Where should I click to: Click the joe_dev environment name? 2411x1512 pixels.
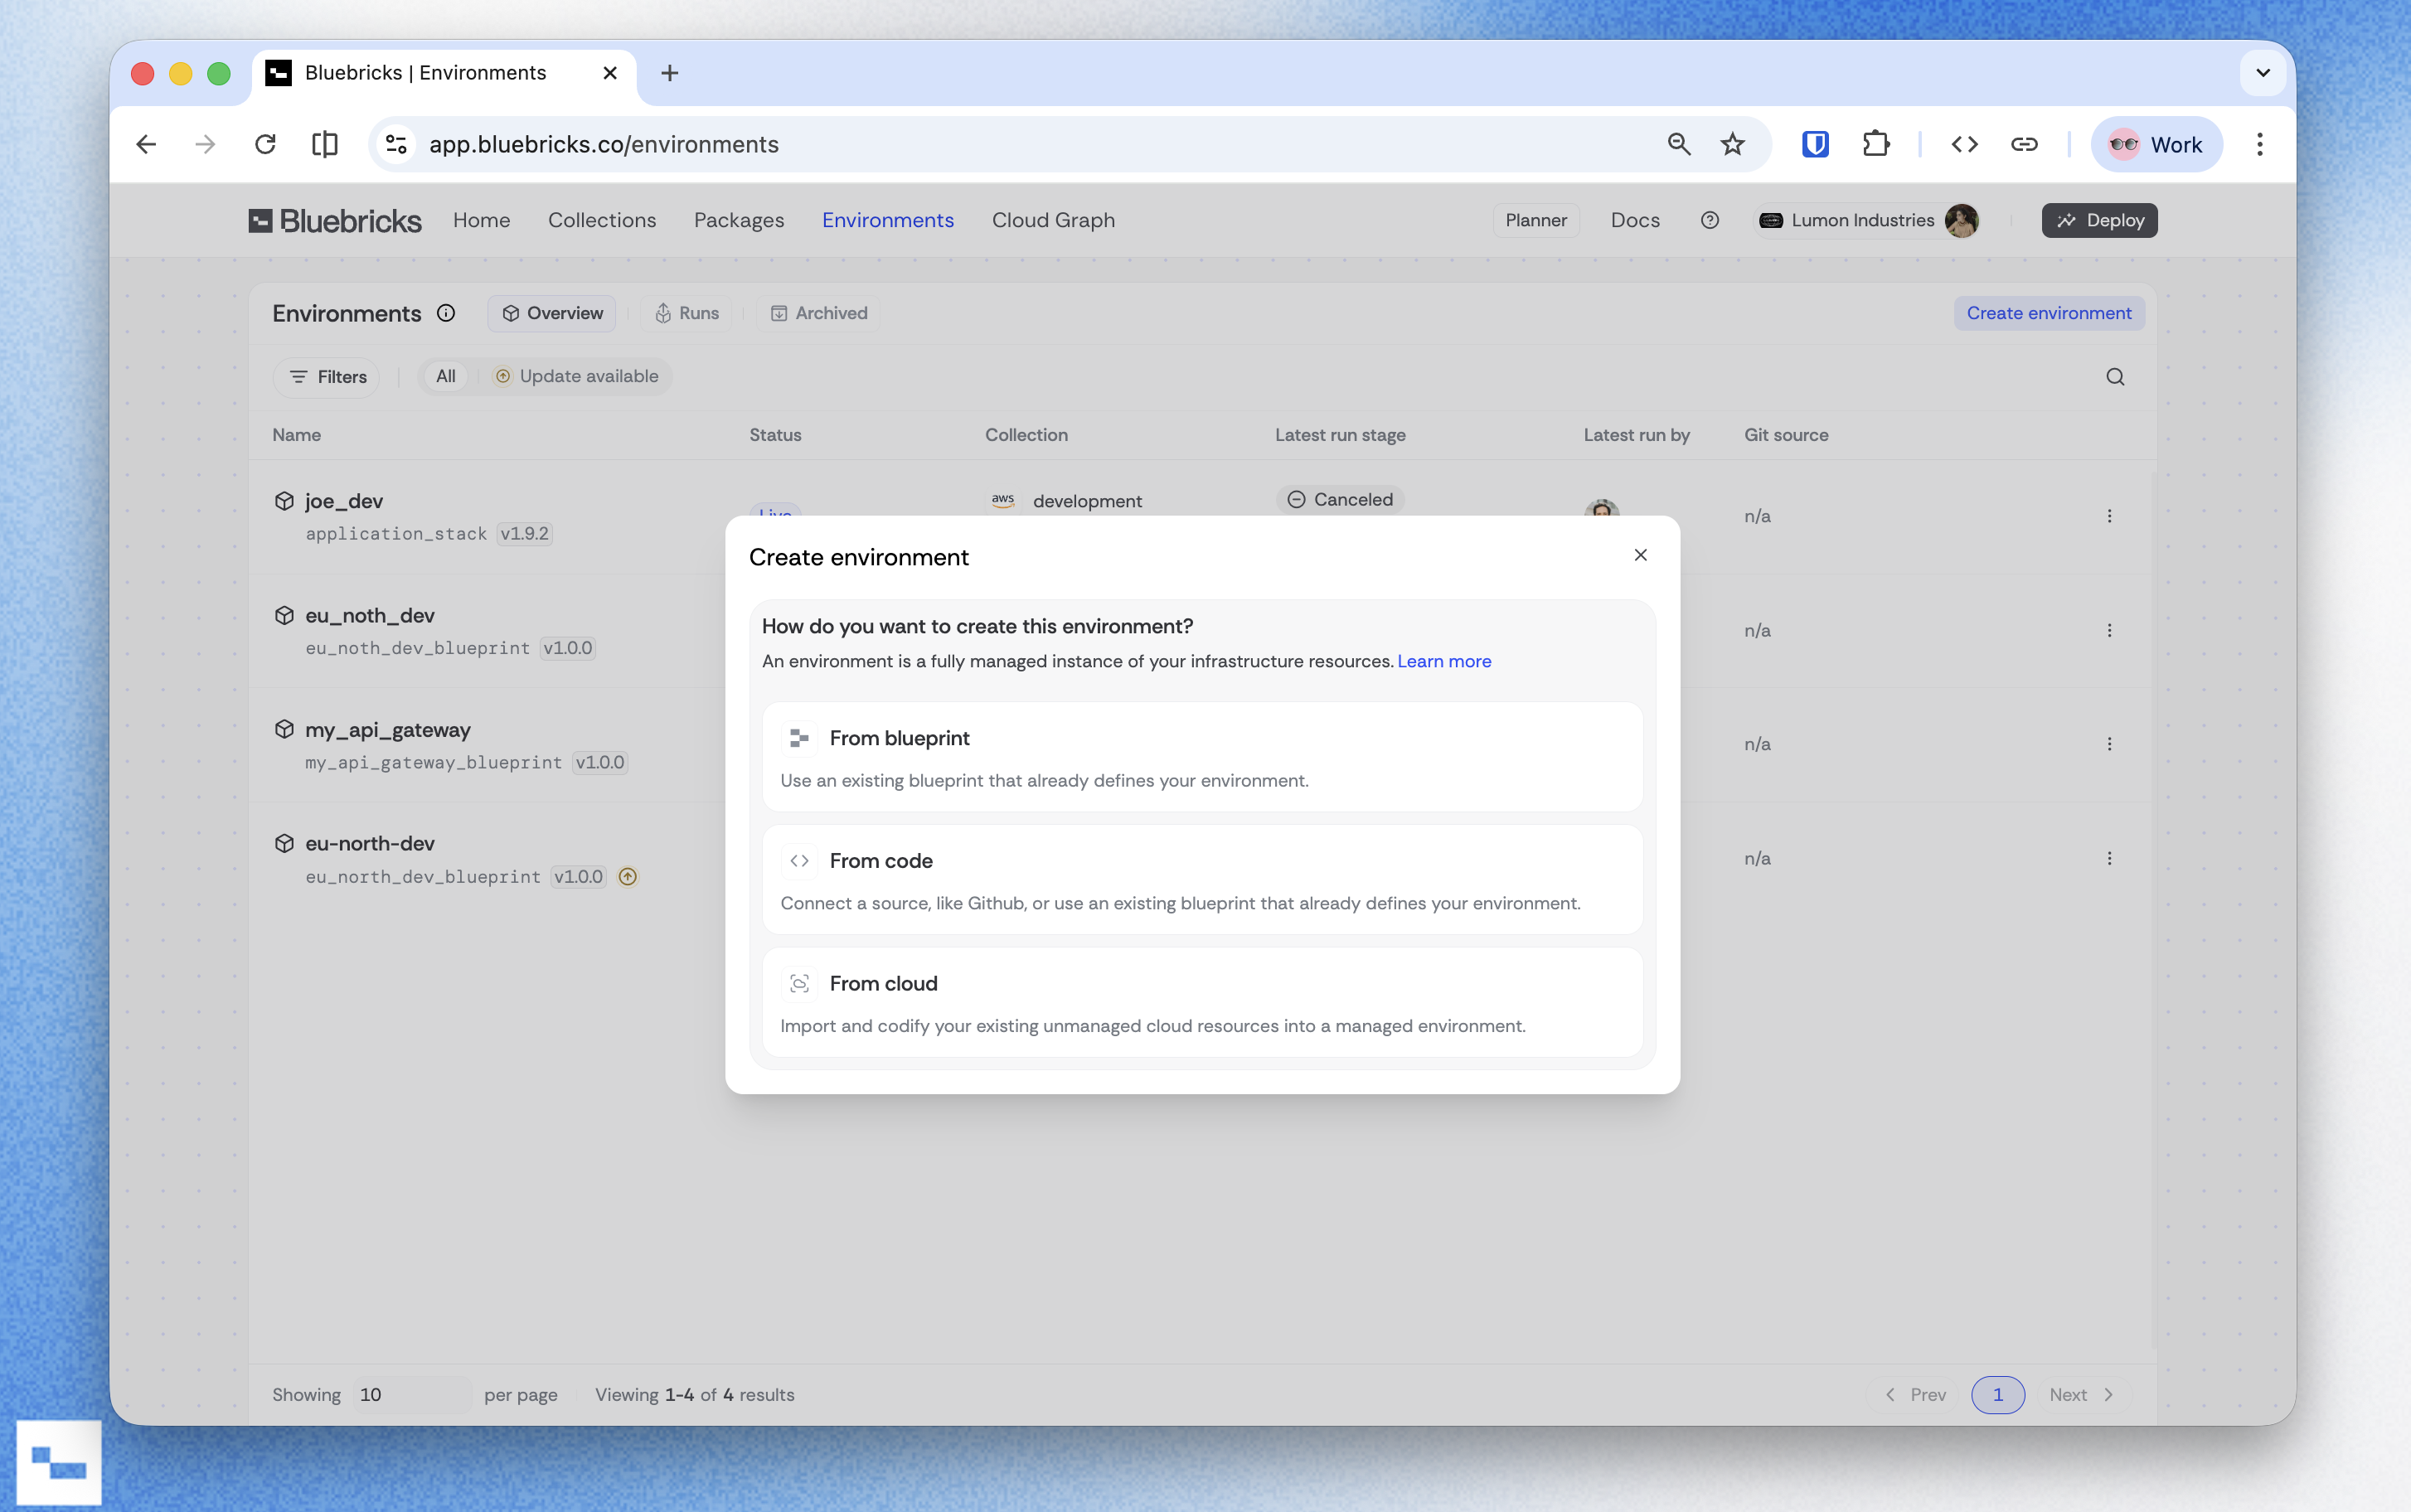pyautogui.click(x=344, y=501)
